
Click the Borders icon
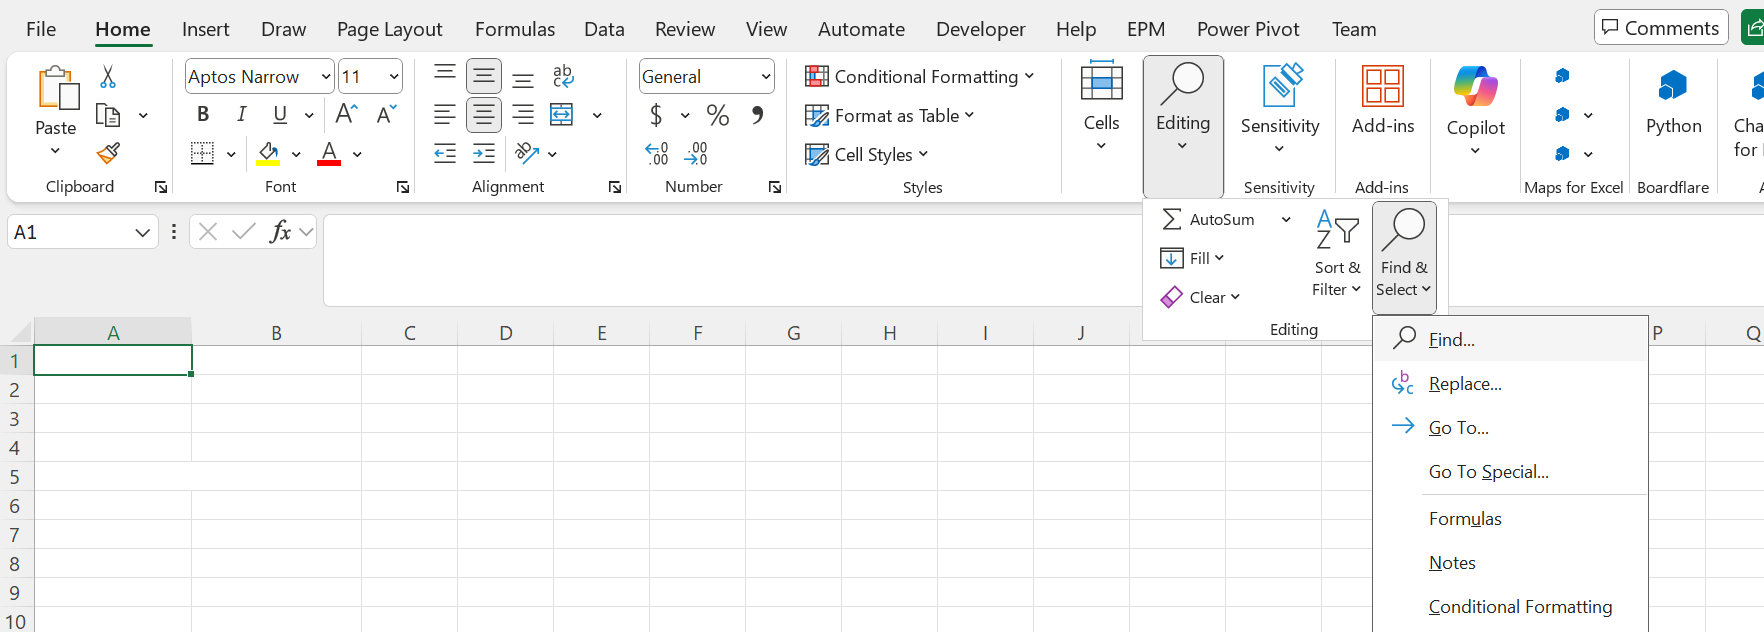tap(203, 153)
